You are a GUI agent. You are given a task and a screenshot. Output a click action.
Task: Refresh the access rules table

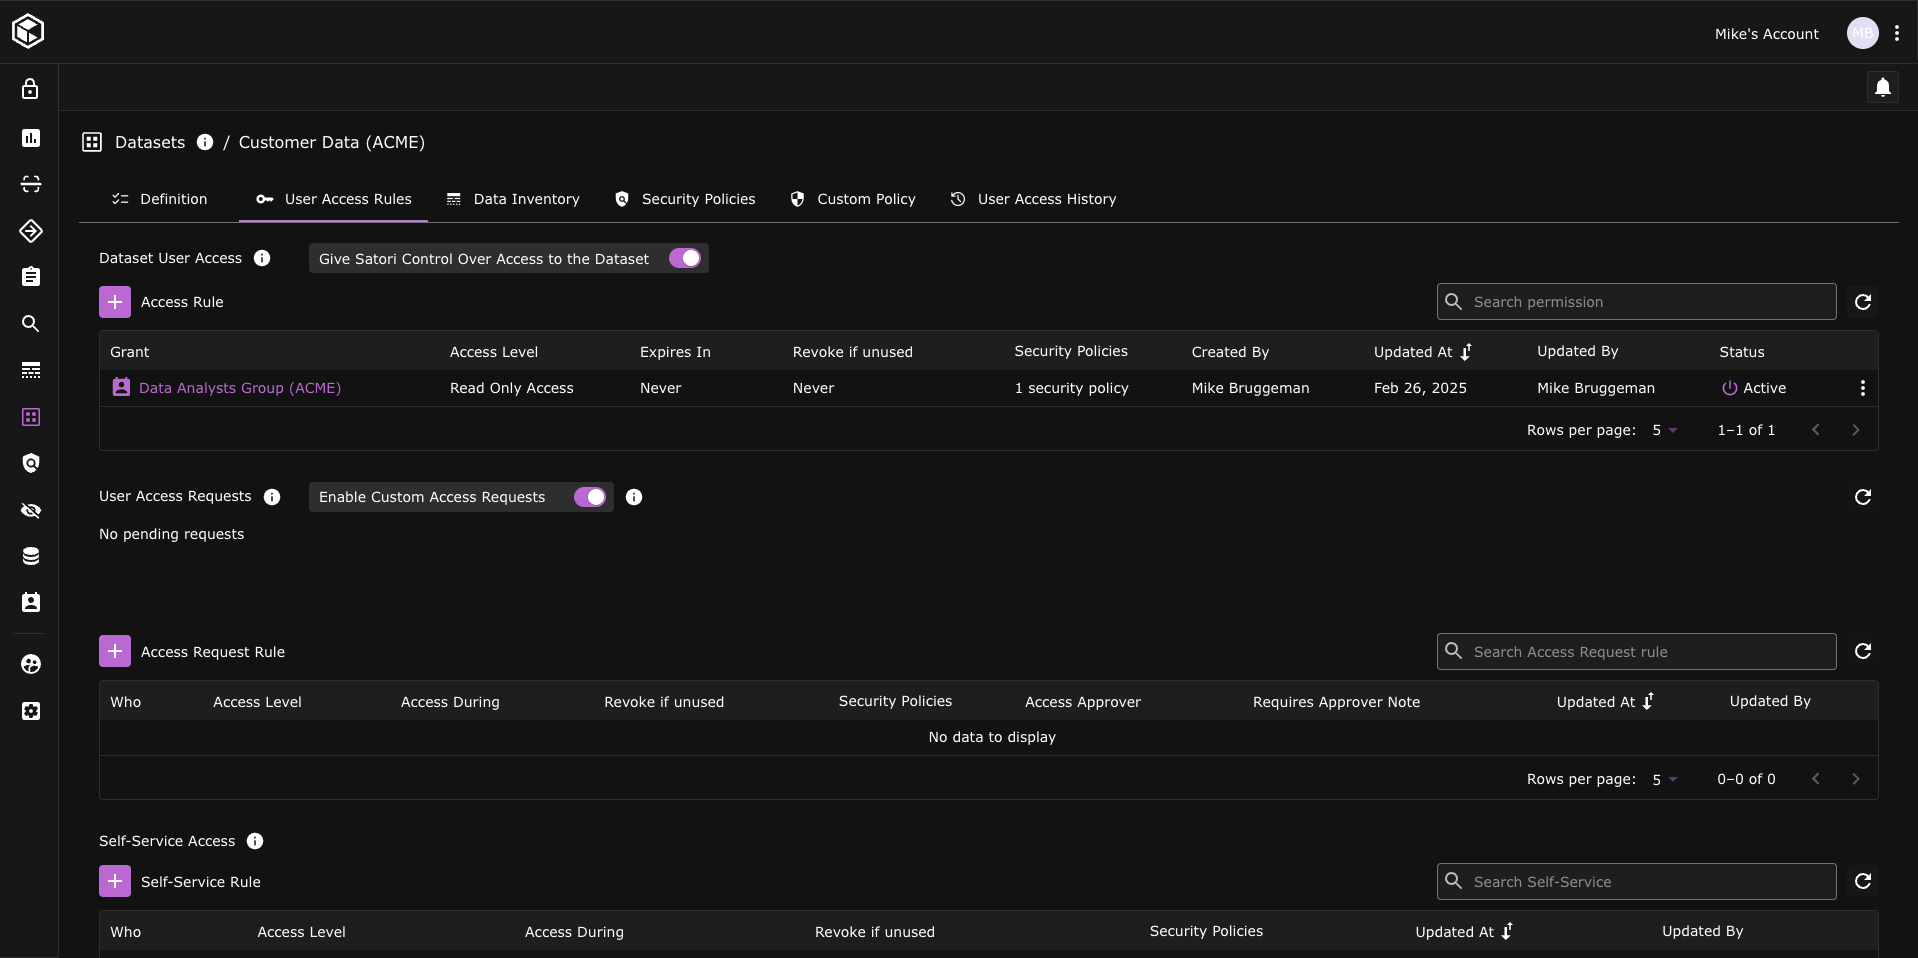1862,302
